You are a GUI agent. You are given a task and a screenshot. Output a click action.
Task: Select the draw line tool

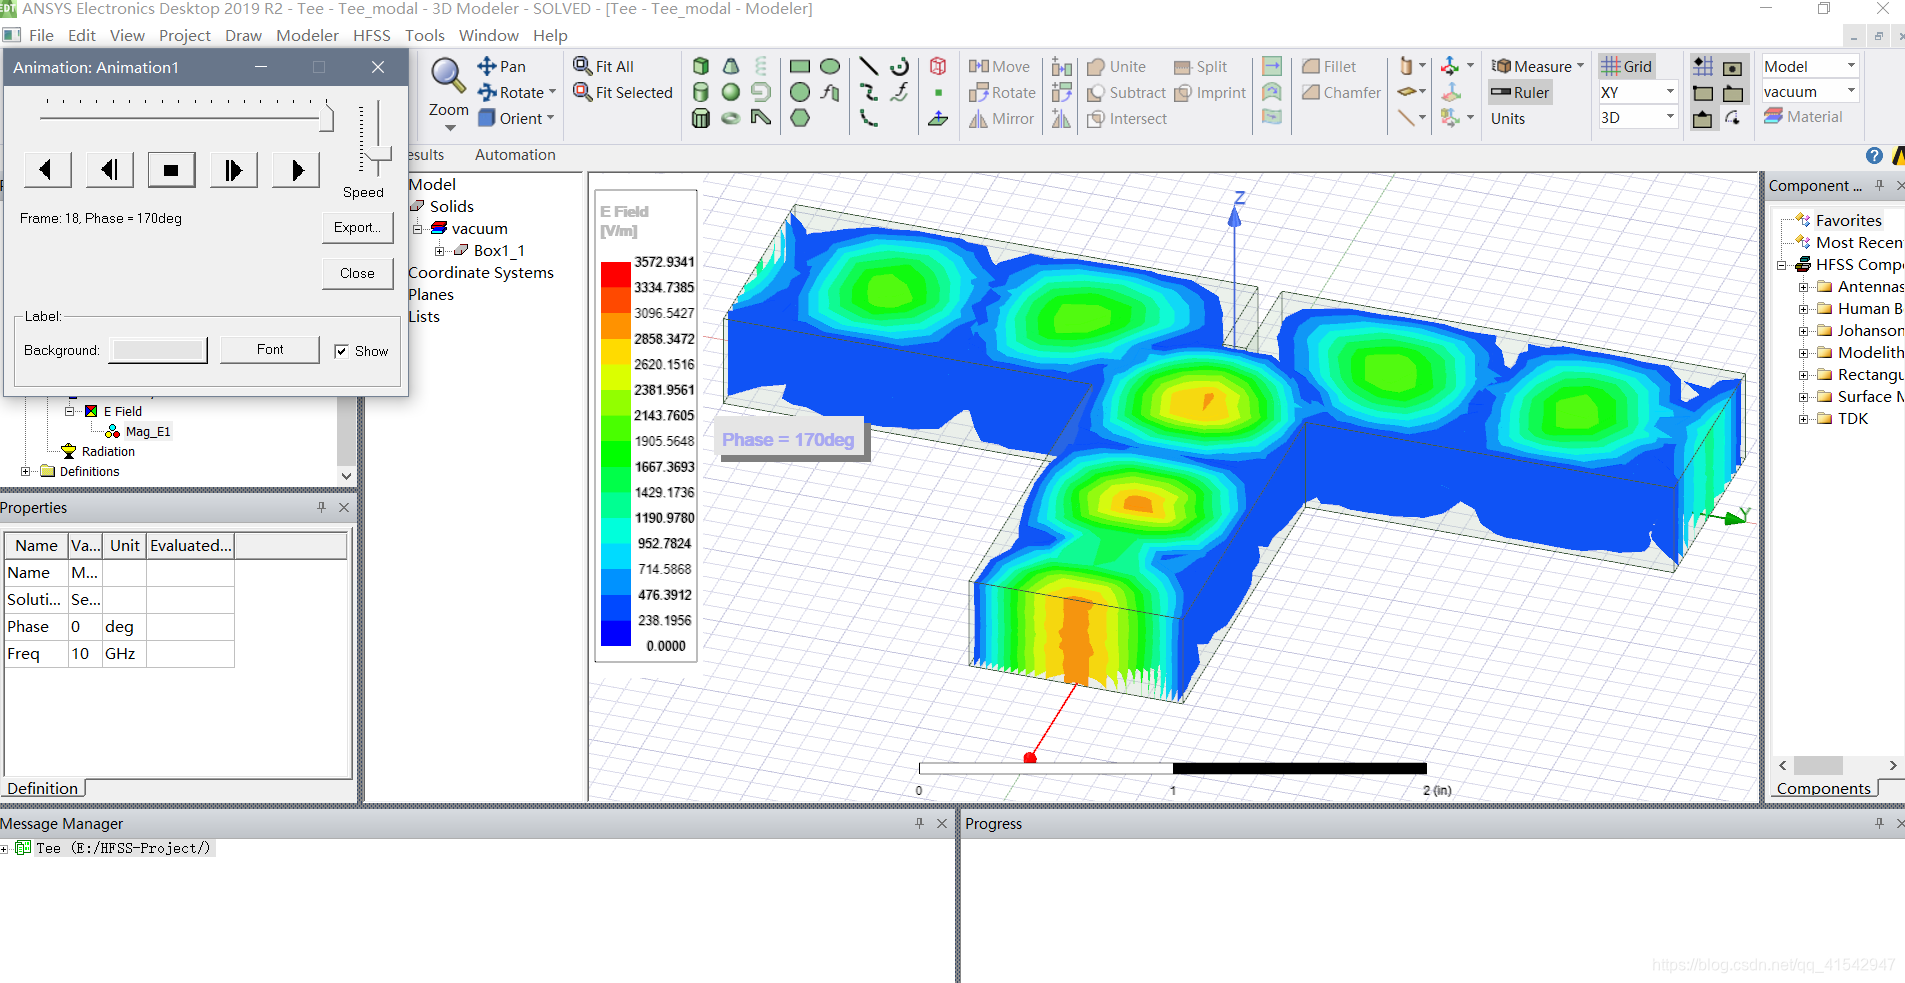click(x=868, y=66)
